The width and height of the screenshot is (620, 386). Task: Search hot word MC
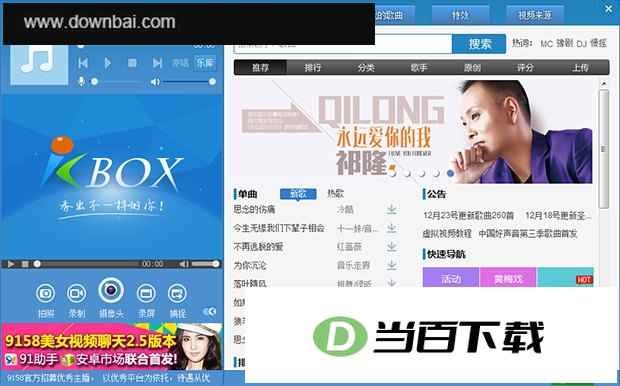(546, 44)
